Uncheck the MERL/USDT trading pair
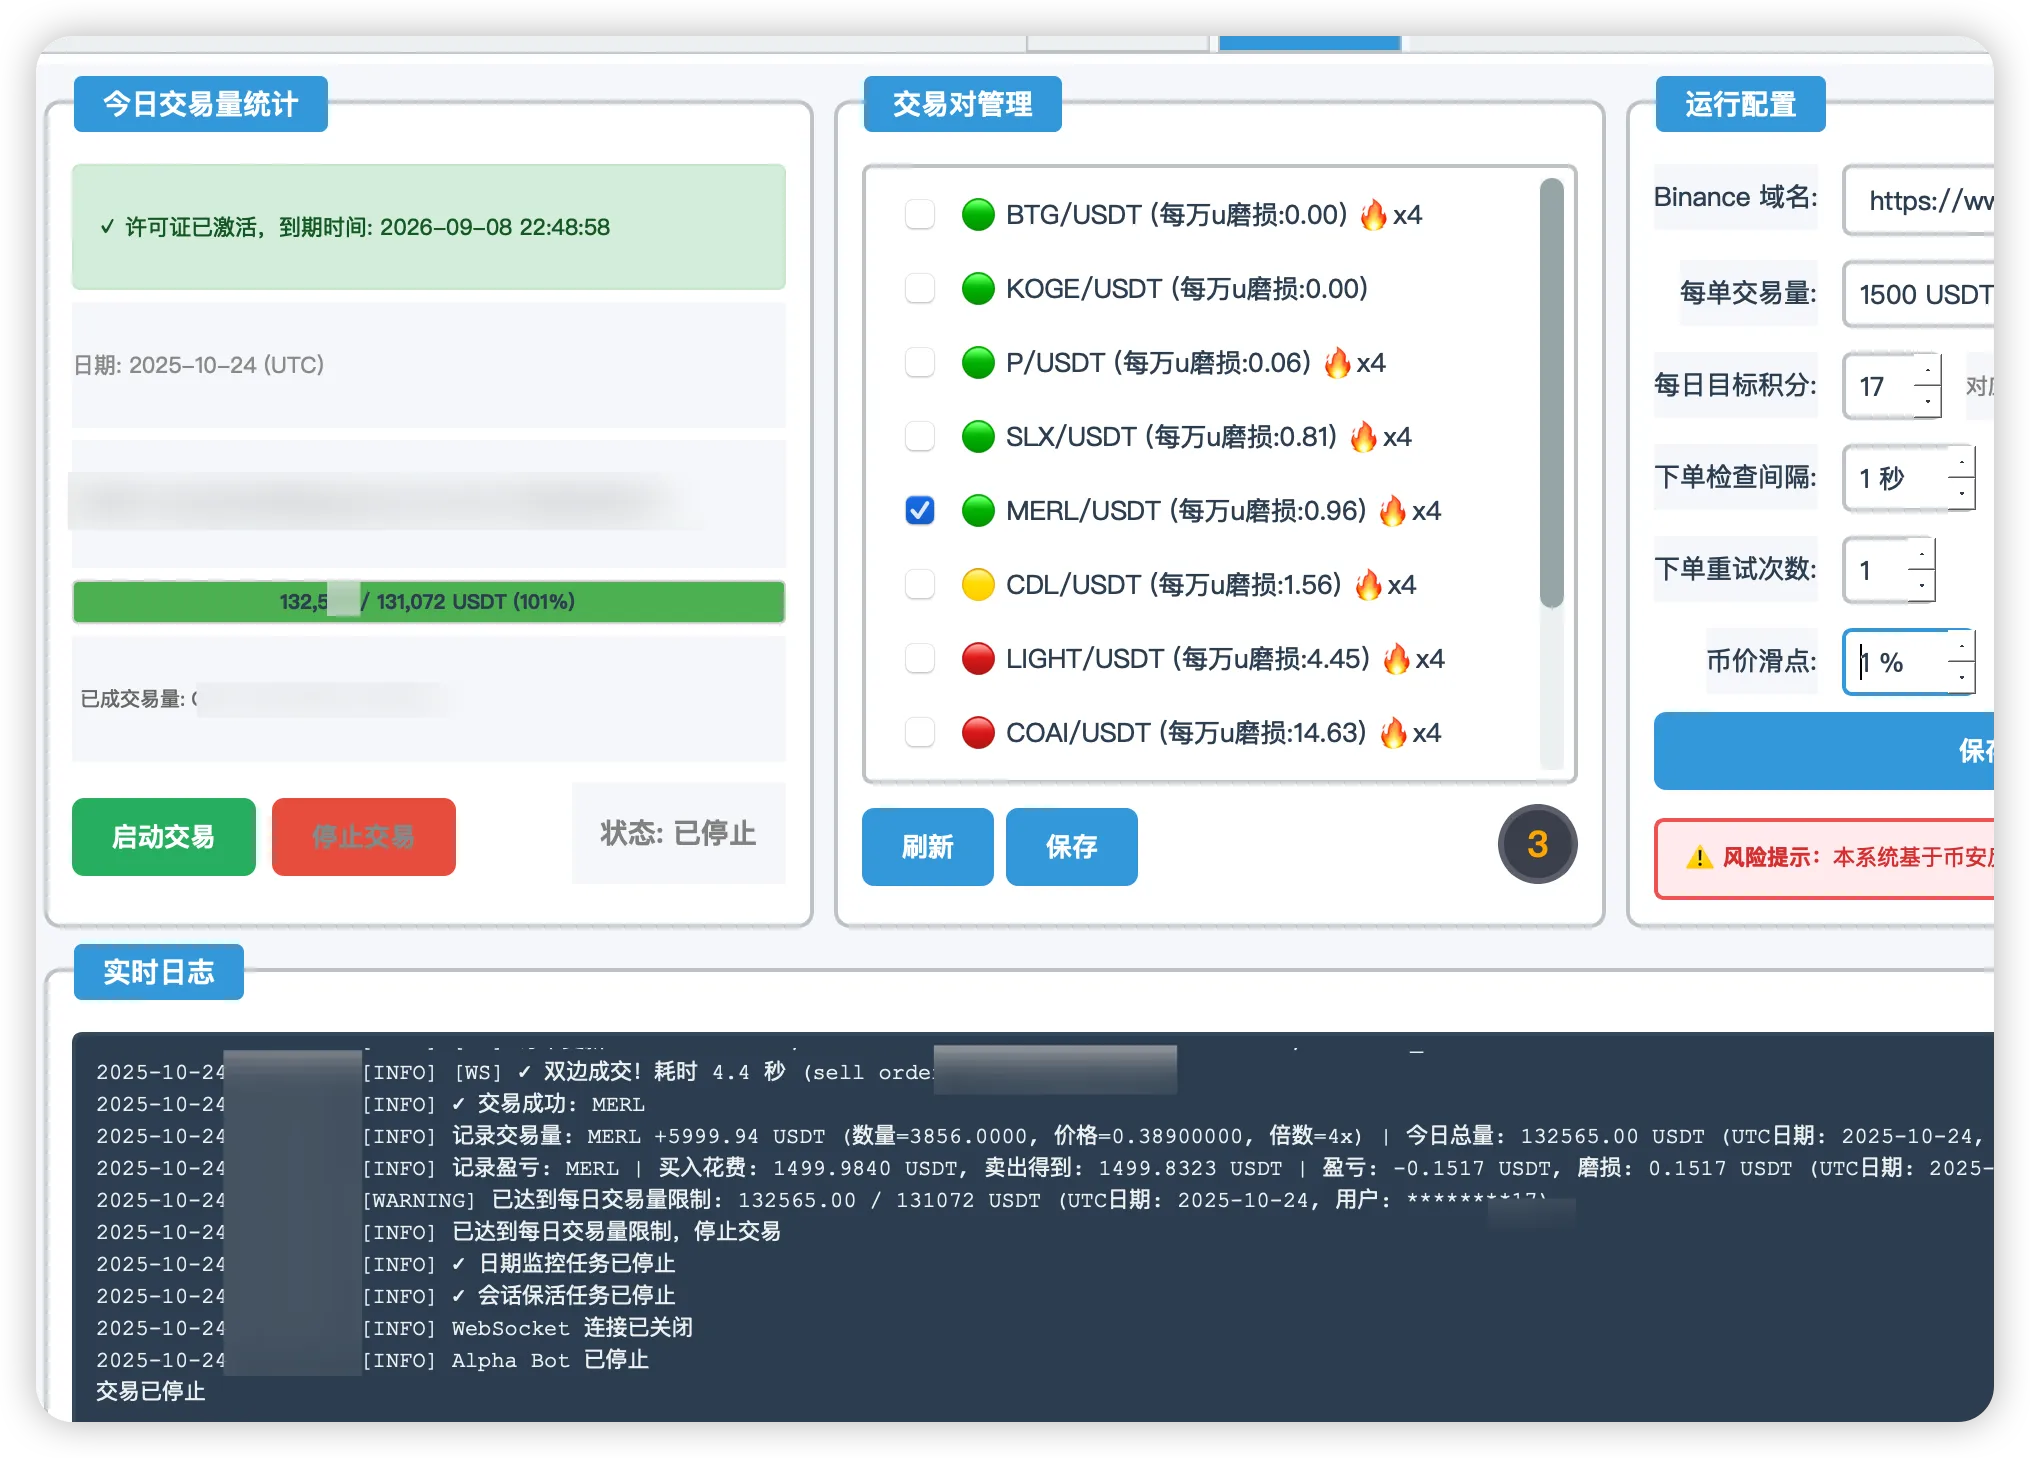 [x=920, y=511]
